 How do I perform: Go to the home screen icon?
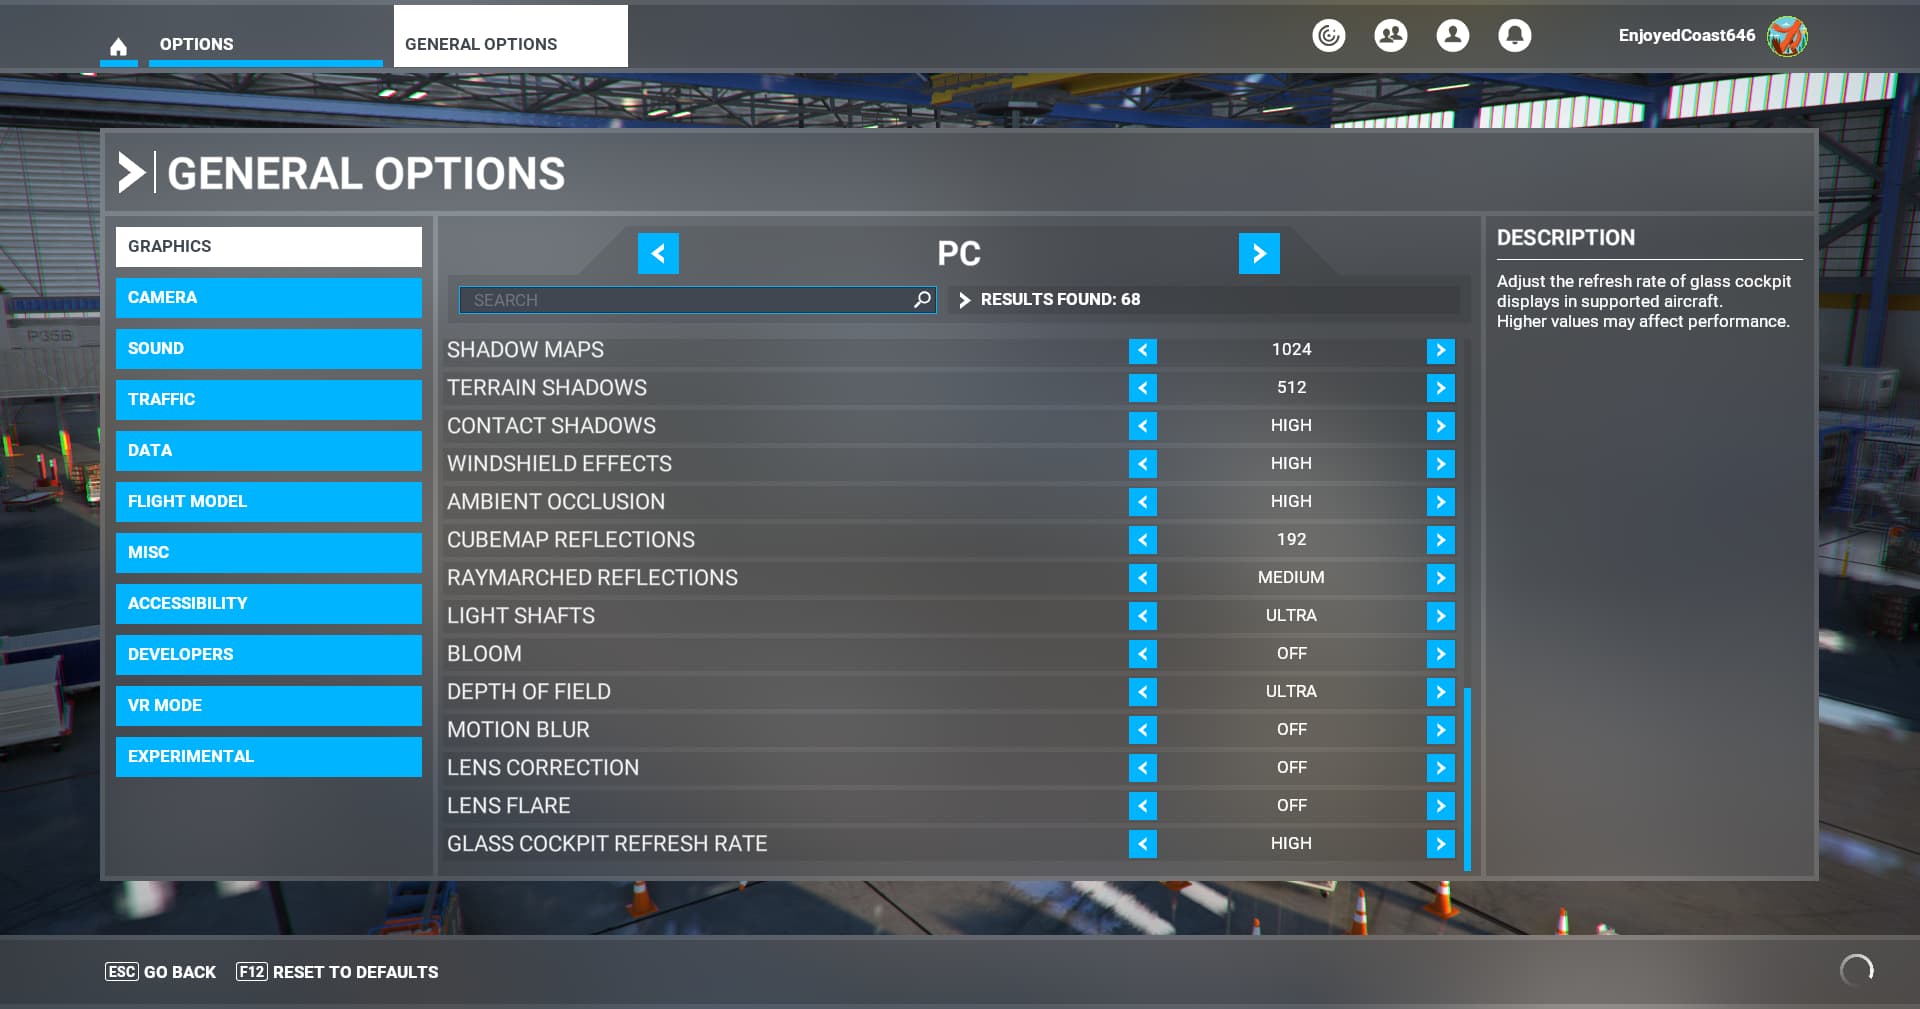tap(118, 46)
